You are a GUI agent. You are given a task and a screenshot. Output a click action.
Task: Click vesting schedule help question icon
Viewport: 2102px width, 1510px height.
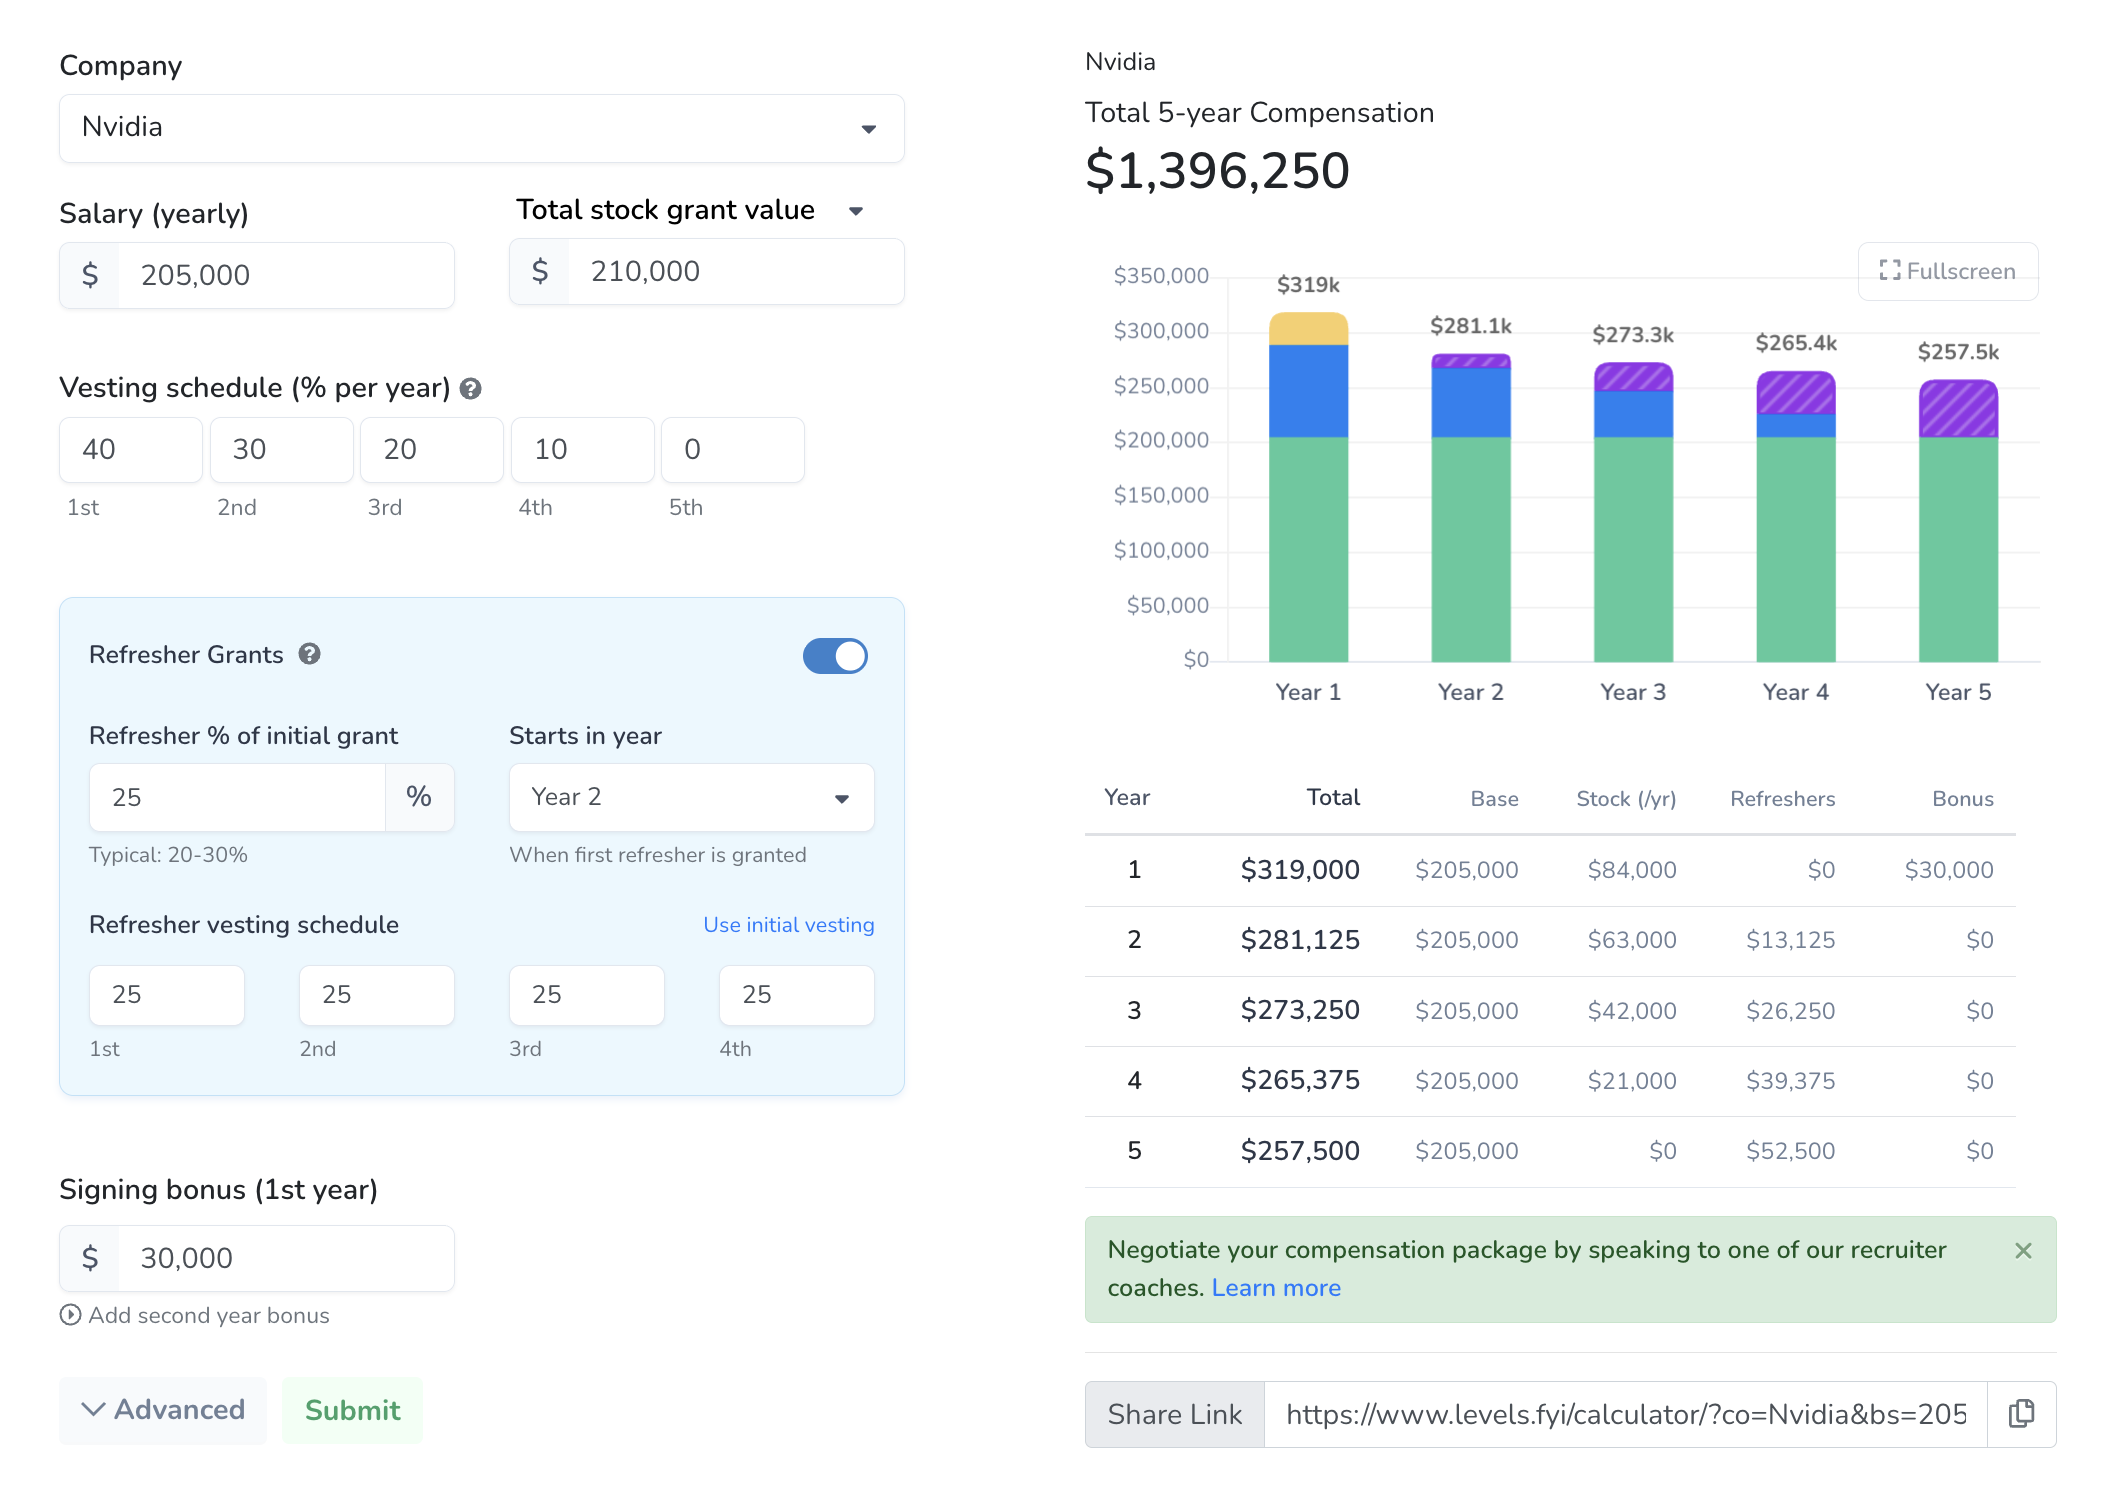point(471,389)
